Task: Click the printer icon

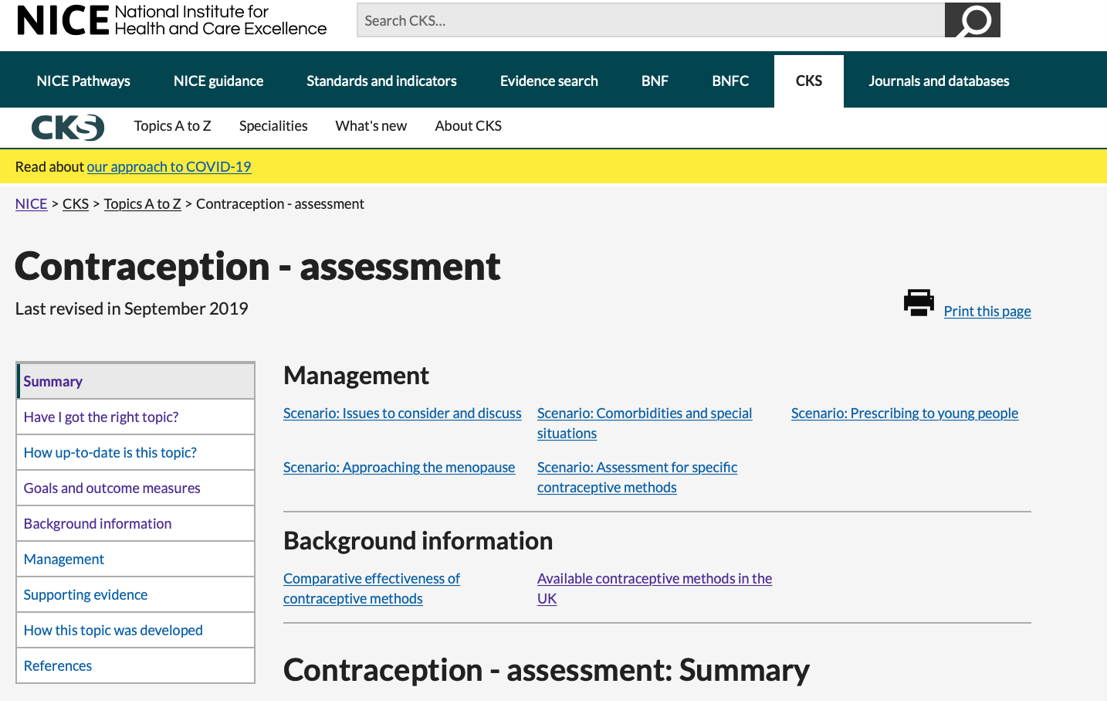Action: (918, 303)
